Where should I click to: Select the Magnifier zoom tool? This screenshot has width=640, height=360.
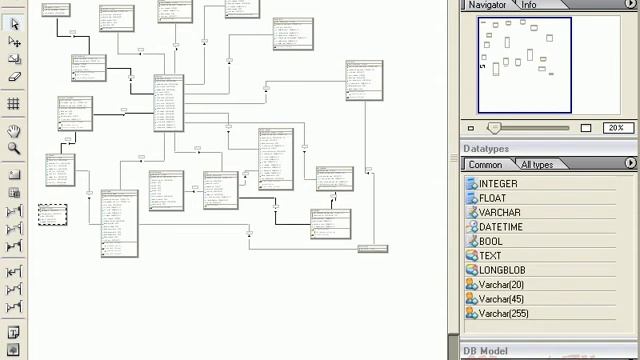pyautogui.click(x=13, y=148)
